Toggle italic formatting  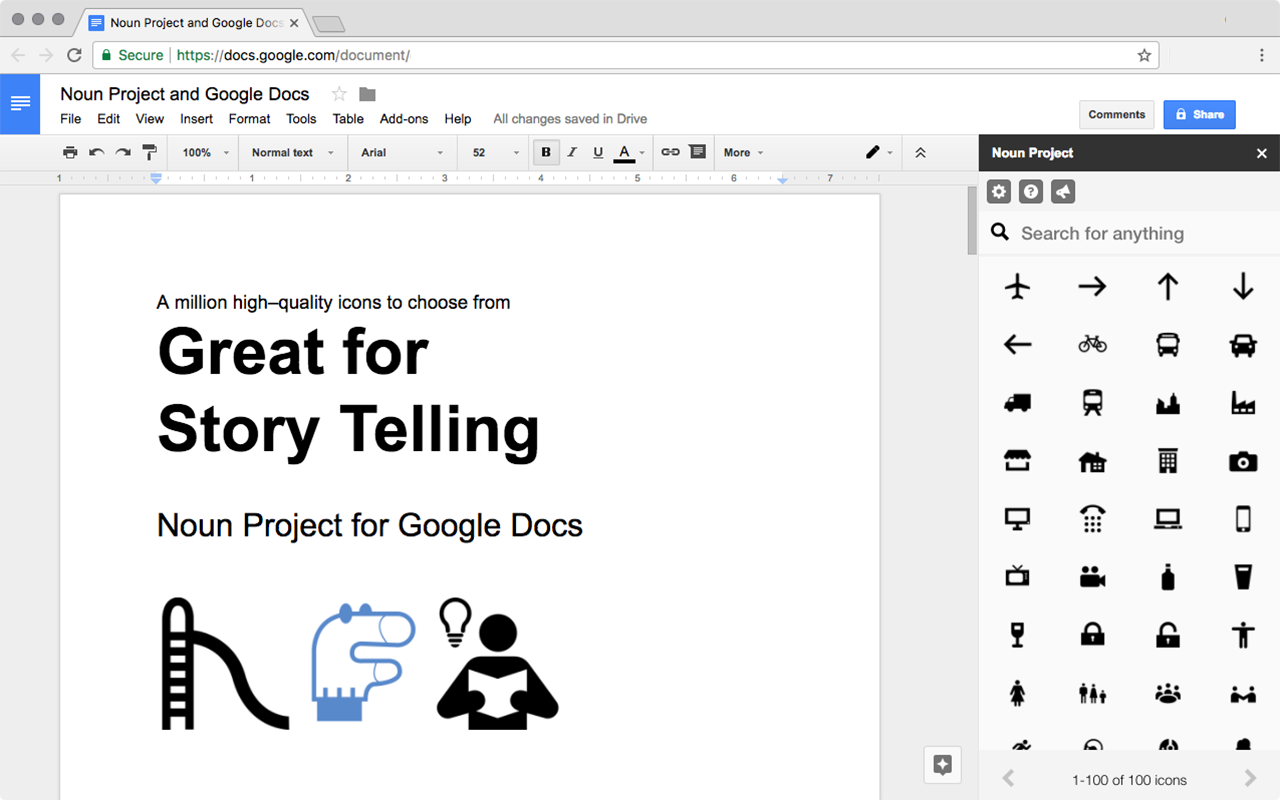(572, 153)
